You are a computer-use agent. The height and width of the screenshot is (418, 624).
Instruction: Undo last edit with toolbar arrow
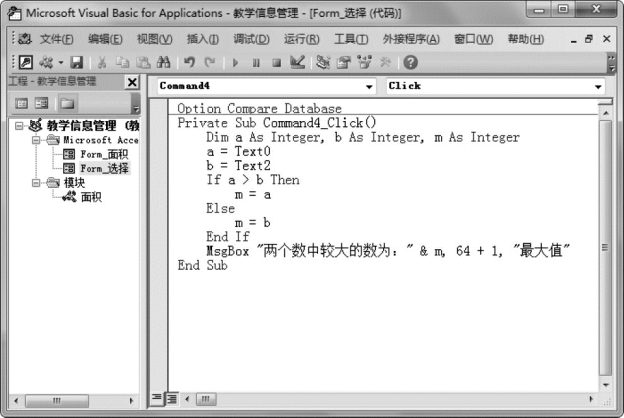(189, 63)
